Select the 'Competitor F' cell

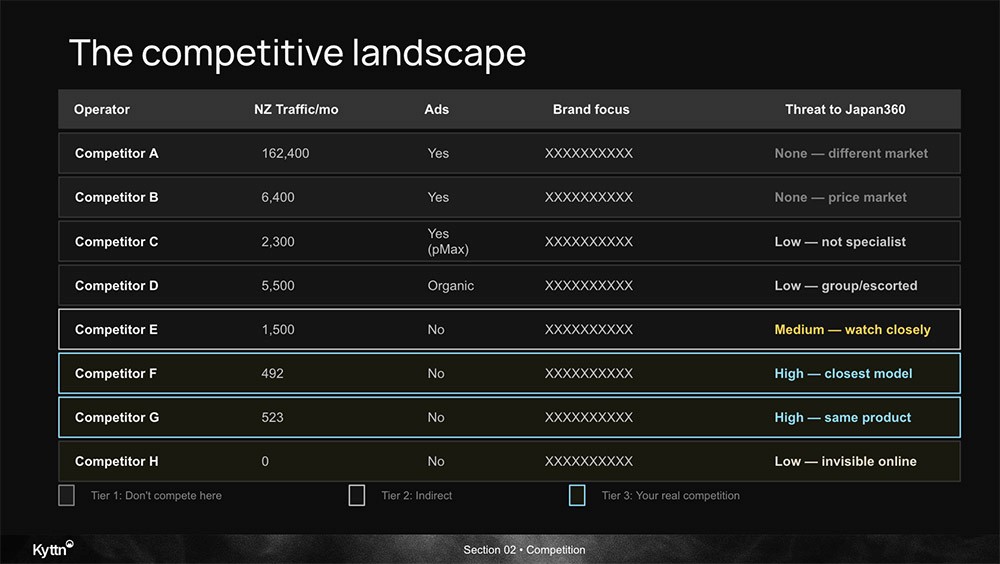115,374
